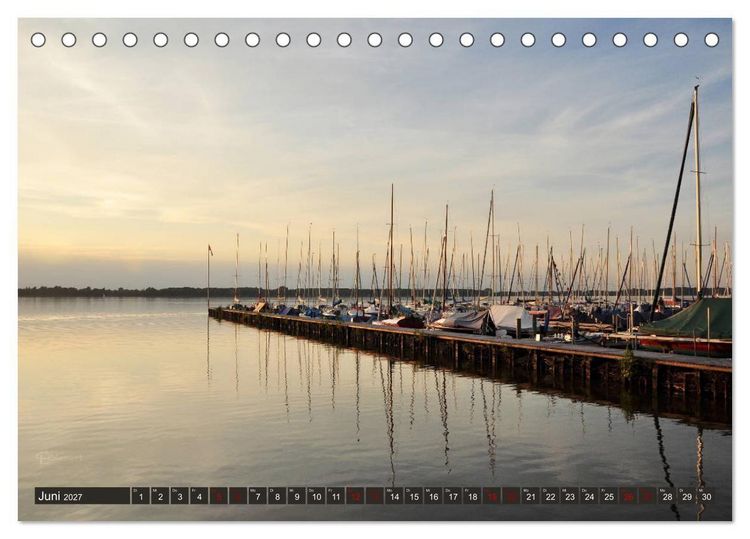The width and height of the screenshot is (750, 539).
Task: Pick day 21 in the date row
Action: click(530, 496)
